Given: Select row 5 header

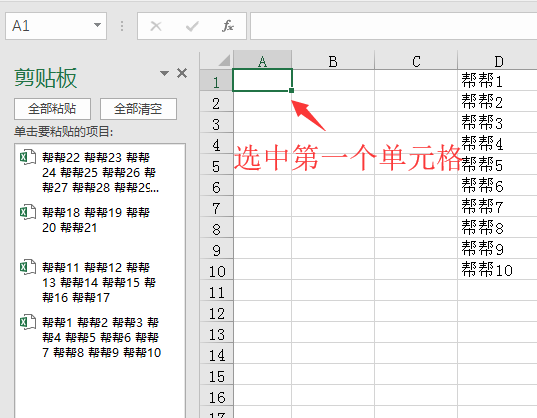Looking at the screenshot, I should (216, 165).
